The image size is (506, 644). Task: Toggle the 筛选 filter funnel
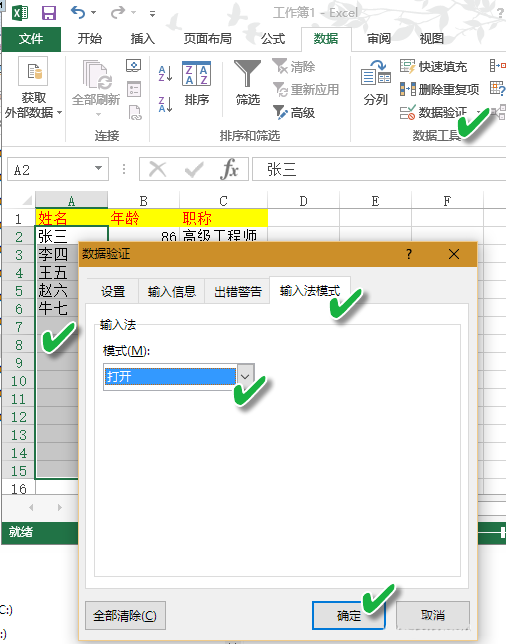248,83
